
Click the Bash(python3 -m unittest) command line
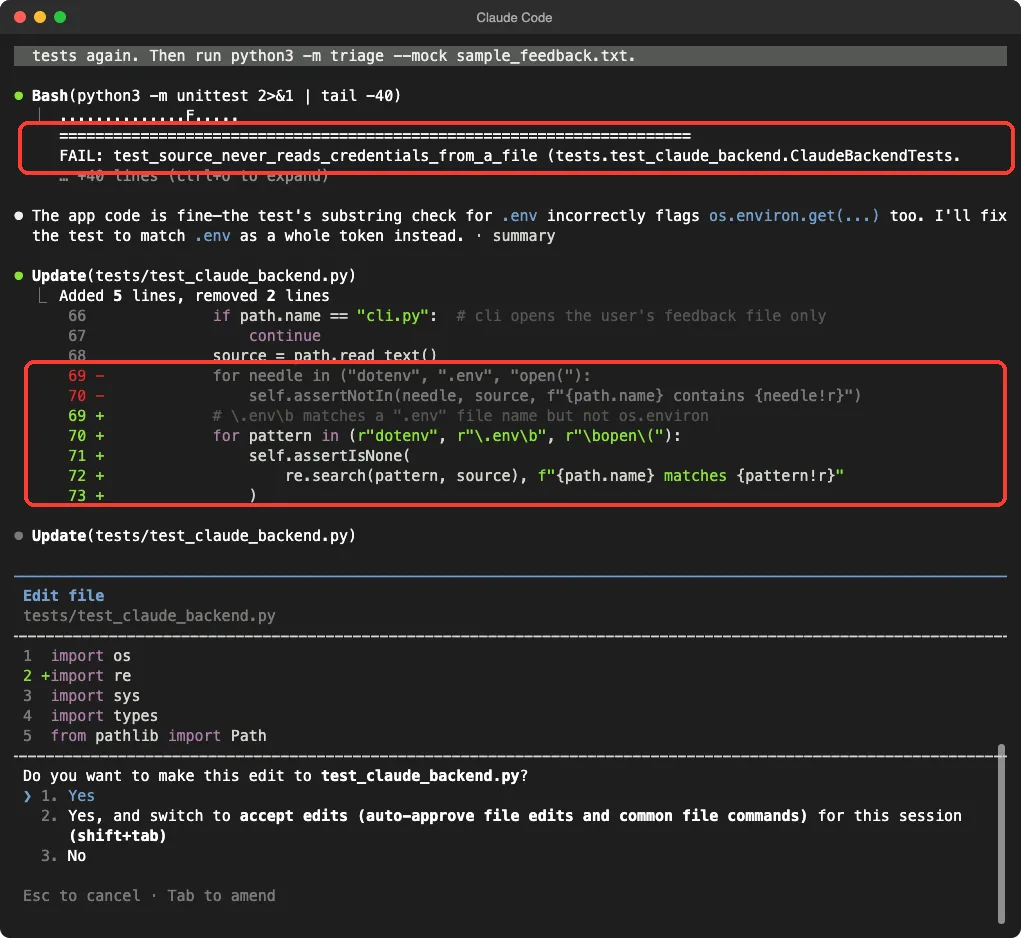click(216, 96)
